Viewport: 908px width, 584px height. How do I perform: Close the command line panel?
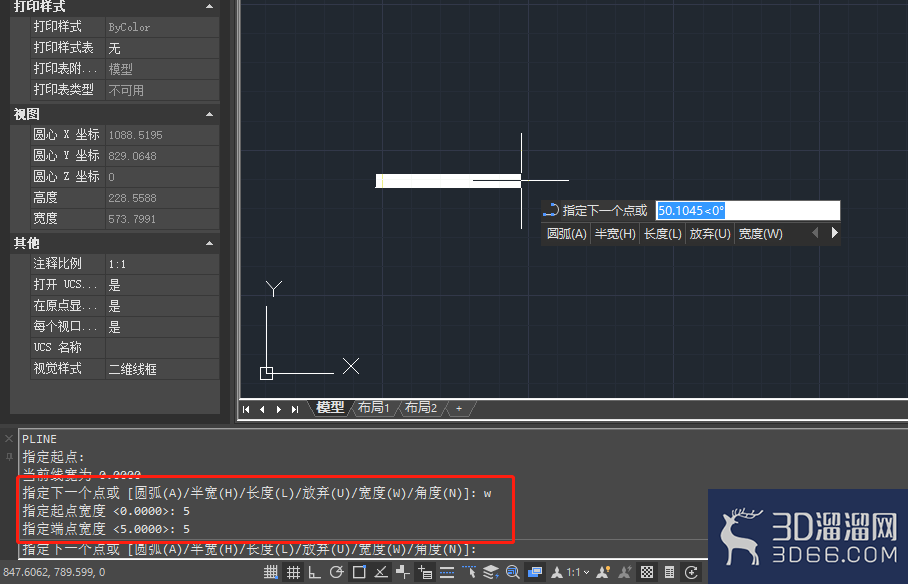9,439
